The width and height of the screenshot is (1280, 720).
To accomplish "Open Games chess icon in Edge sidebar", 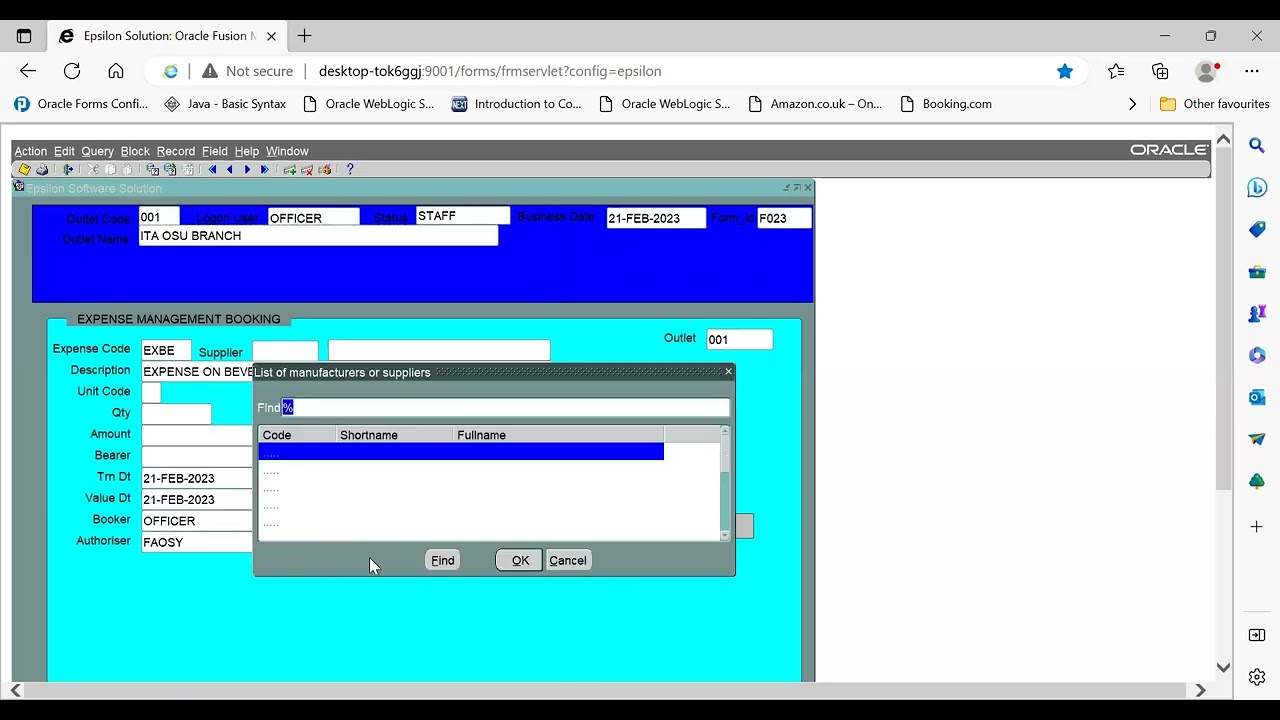I will pyautogui.click(x=1257, y=314).
